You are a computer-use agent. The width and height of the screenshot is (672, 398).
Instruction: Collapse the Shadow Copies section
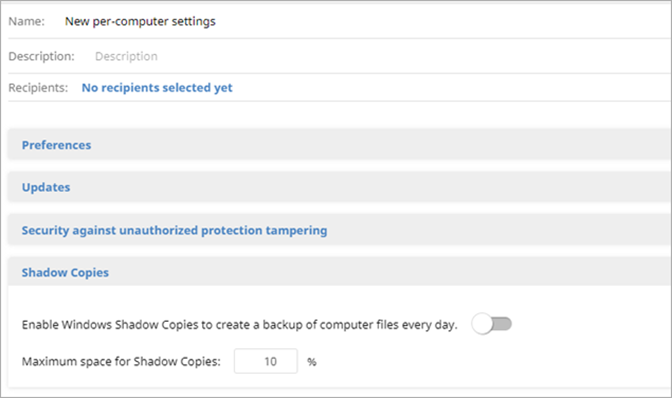[x=65, y=272]
